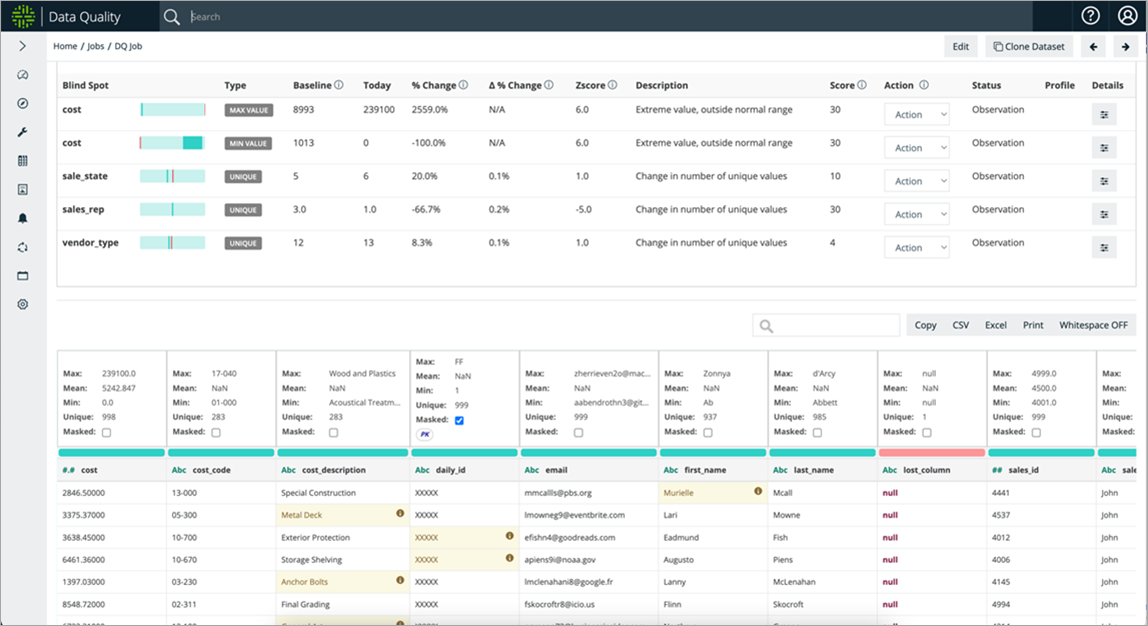Enable Masked checkbox for cost column
Viewport: 1148px width, 626px height.
pyautogui.click(x=107, y=433)
